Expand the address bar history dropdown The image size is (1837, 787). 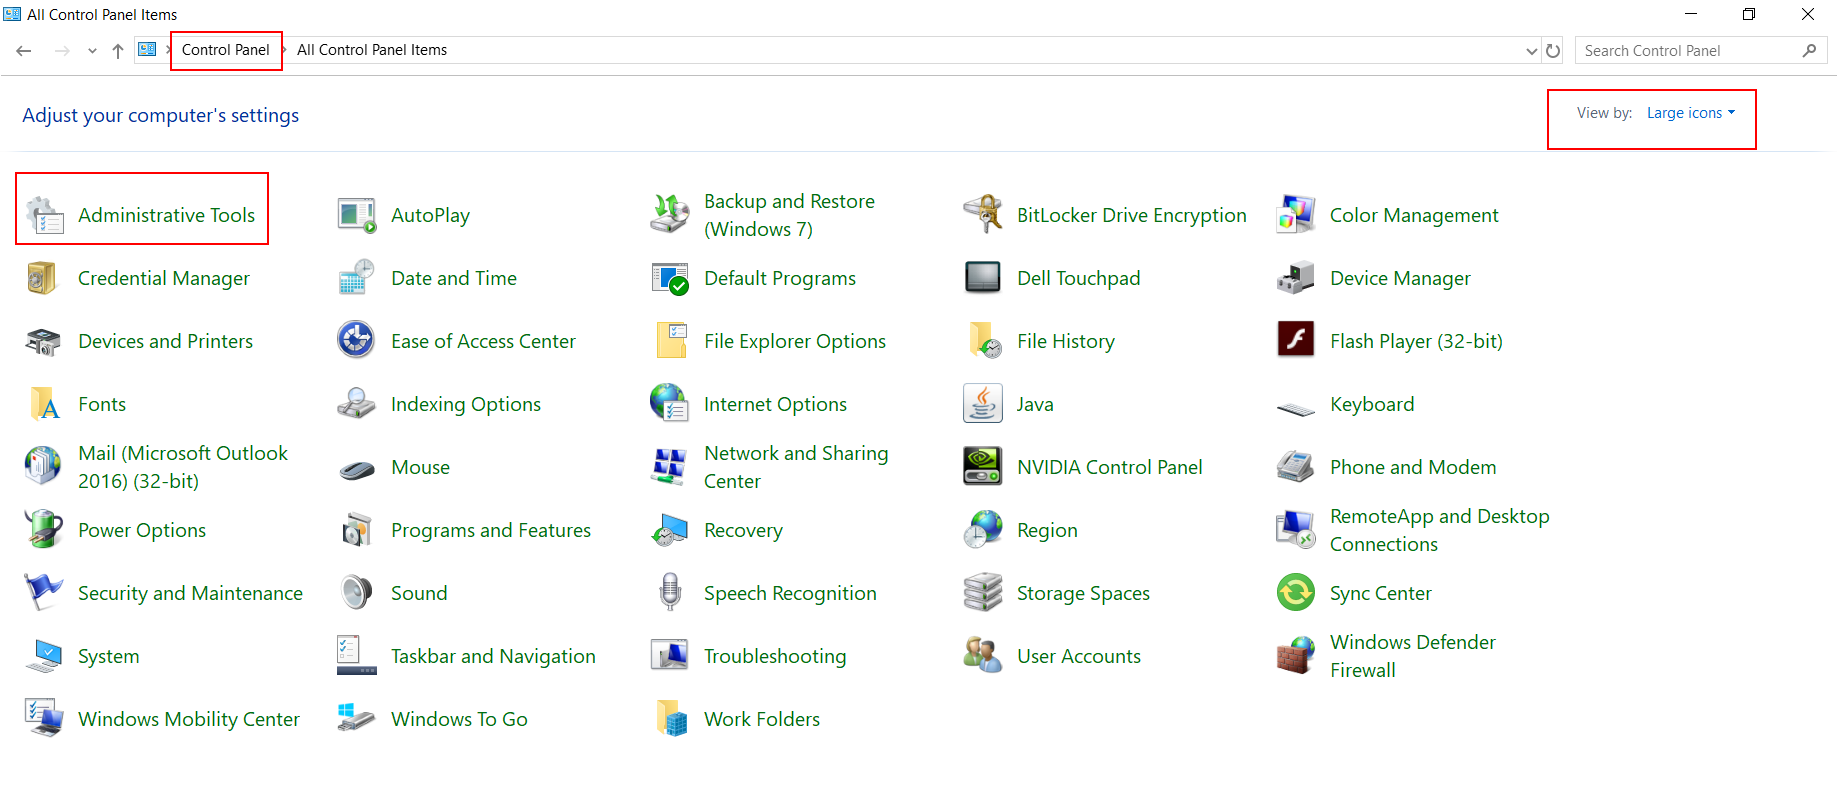click(x=1531, y=51)
